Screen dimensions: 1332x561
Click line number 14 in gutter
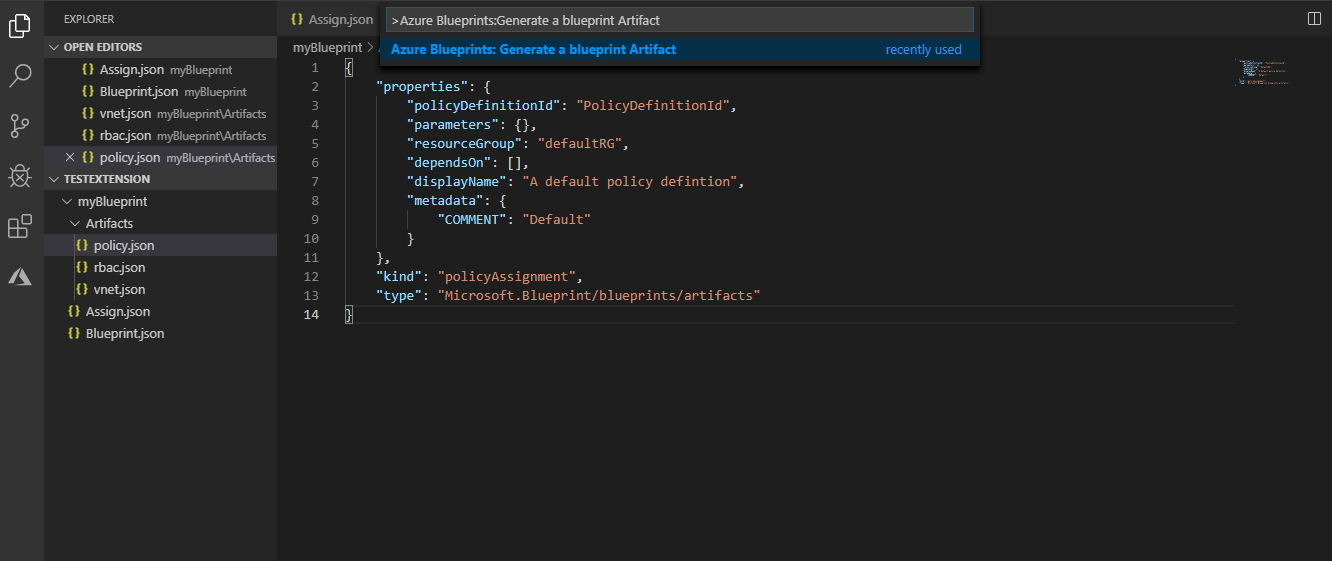[311, 314]
